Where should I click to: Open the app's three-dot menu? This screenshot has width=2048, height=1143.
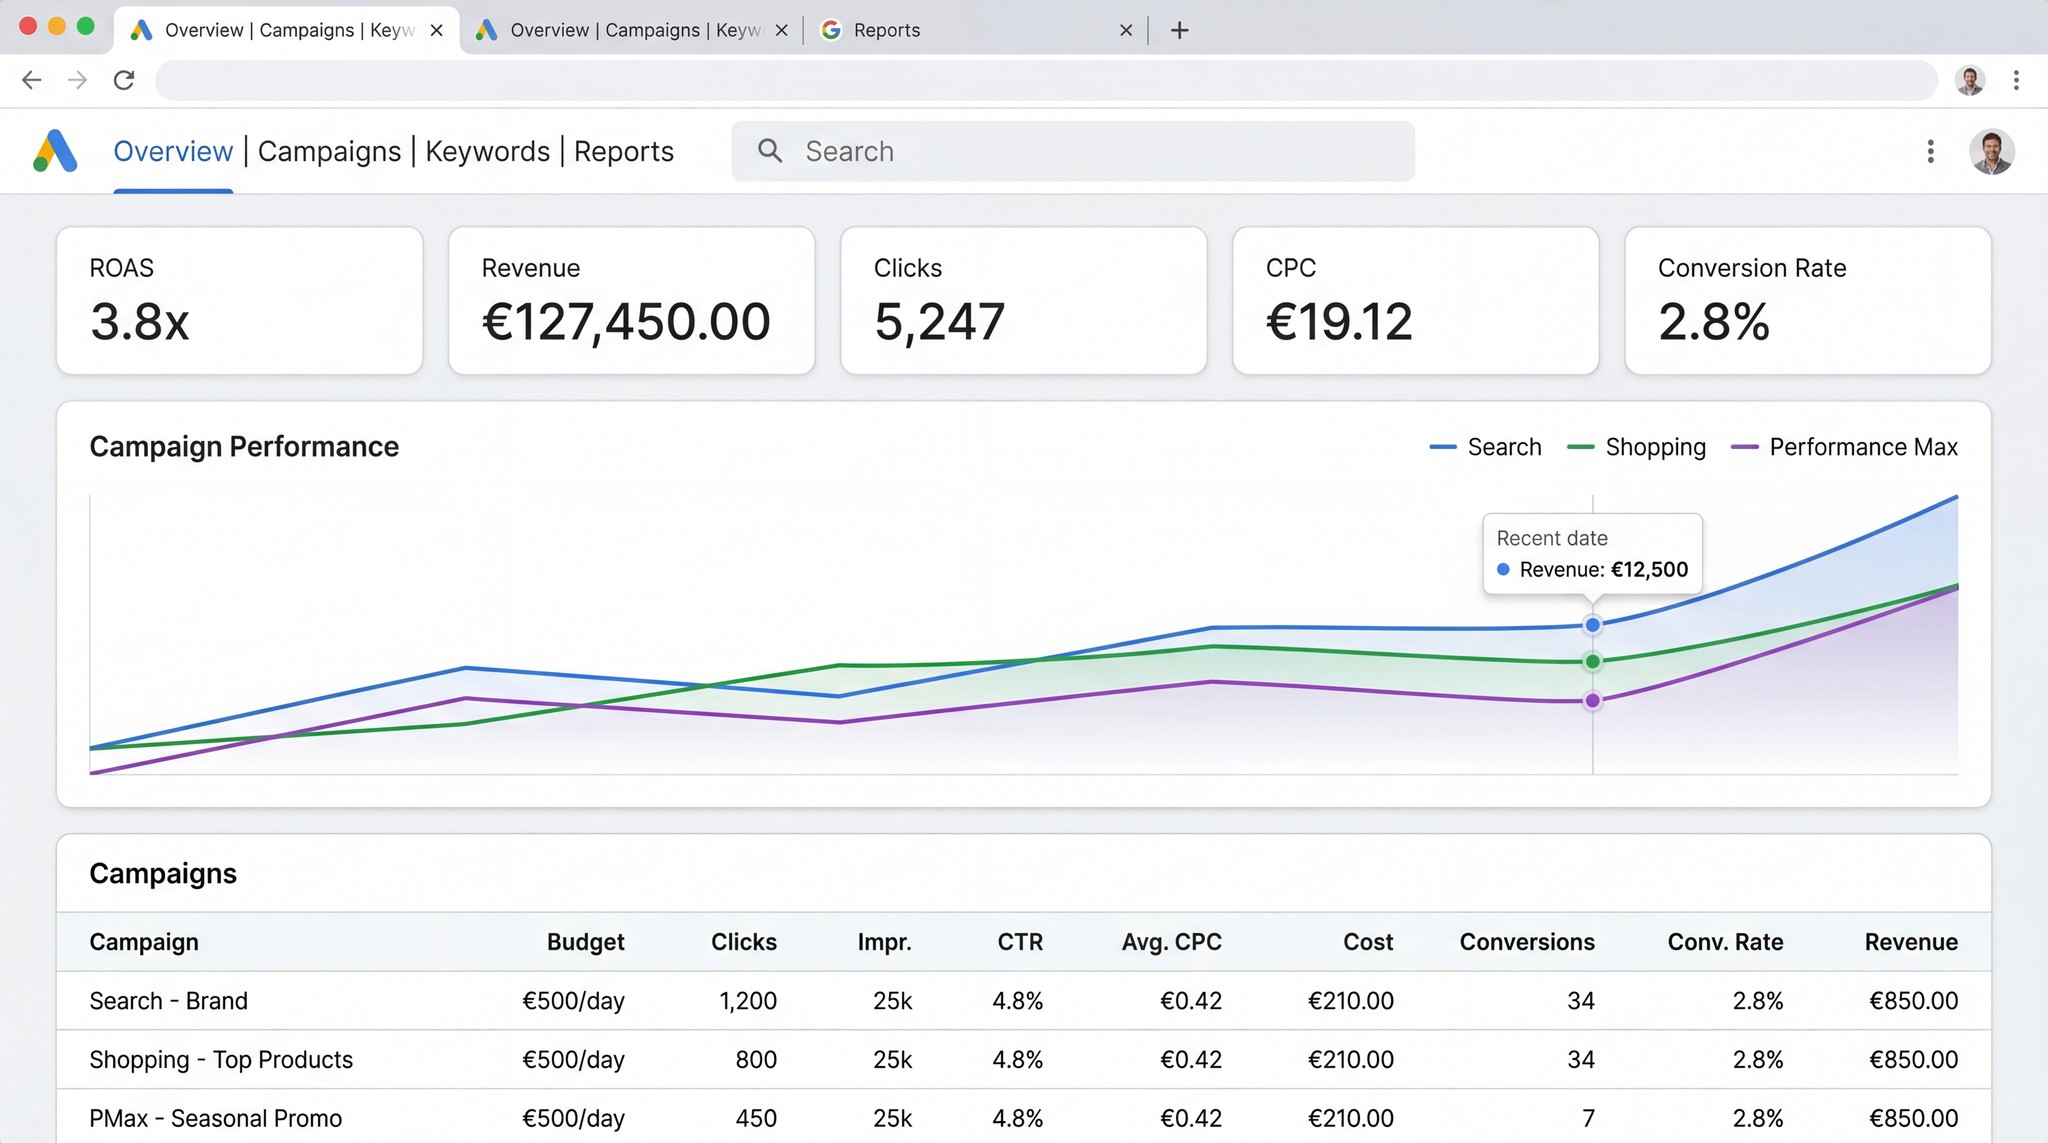1930,151
